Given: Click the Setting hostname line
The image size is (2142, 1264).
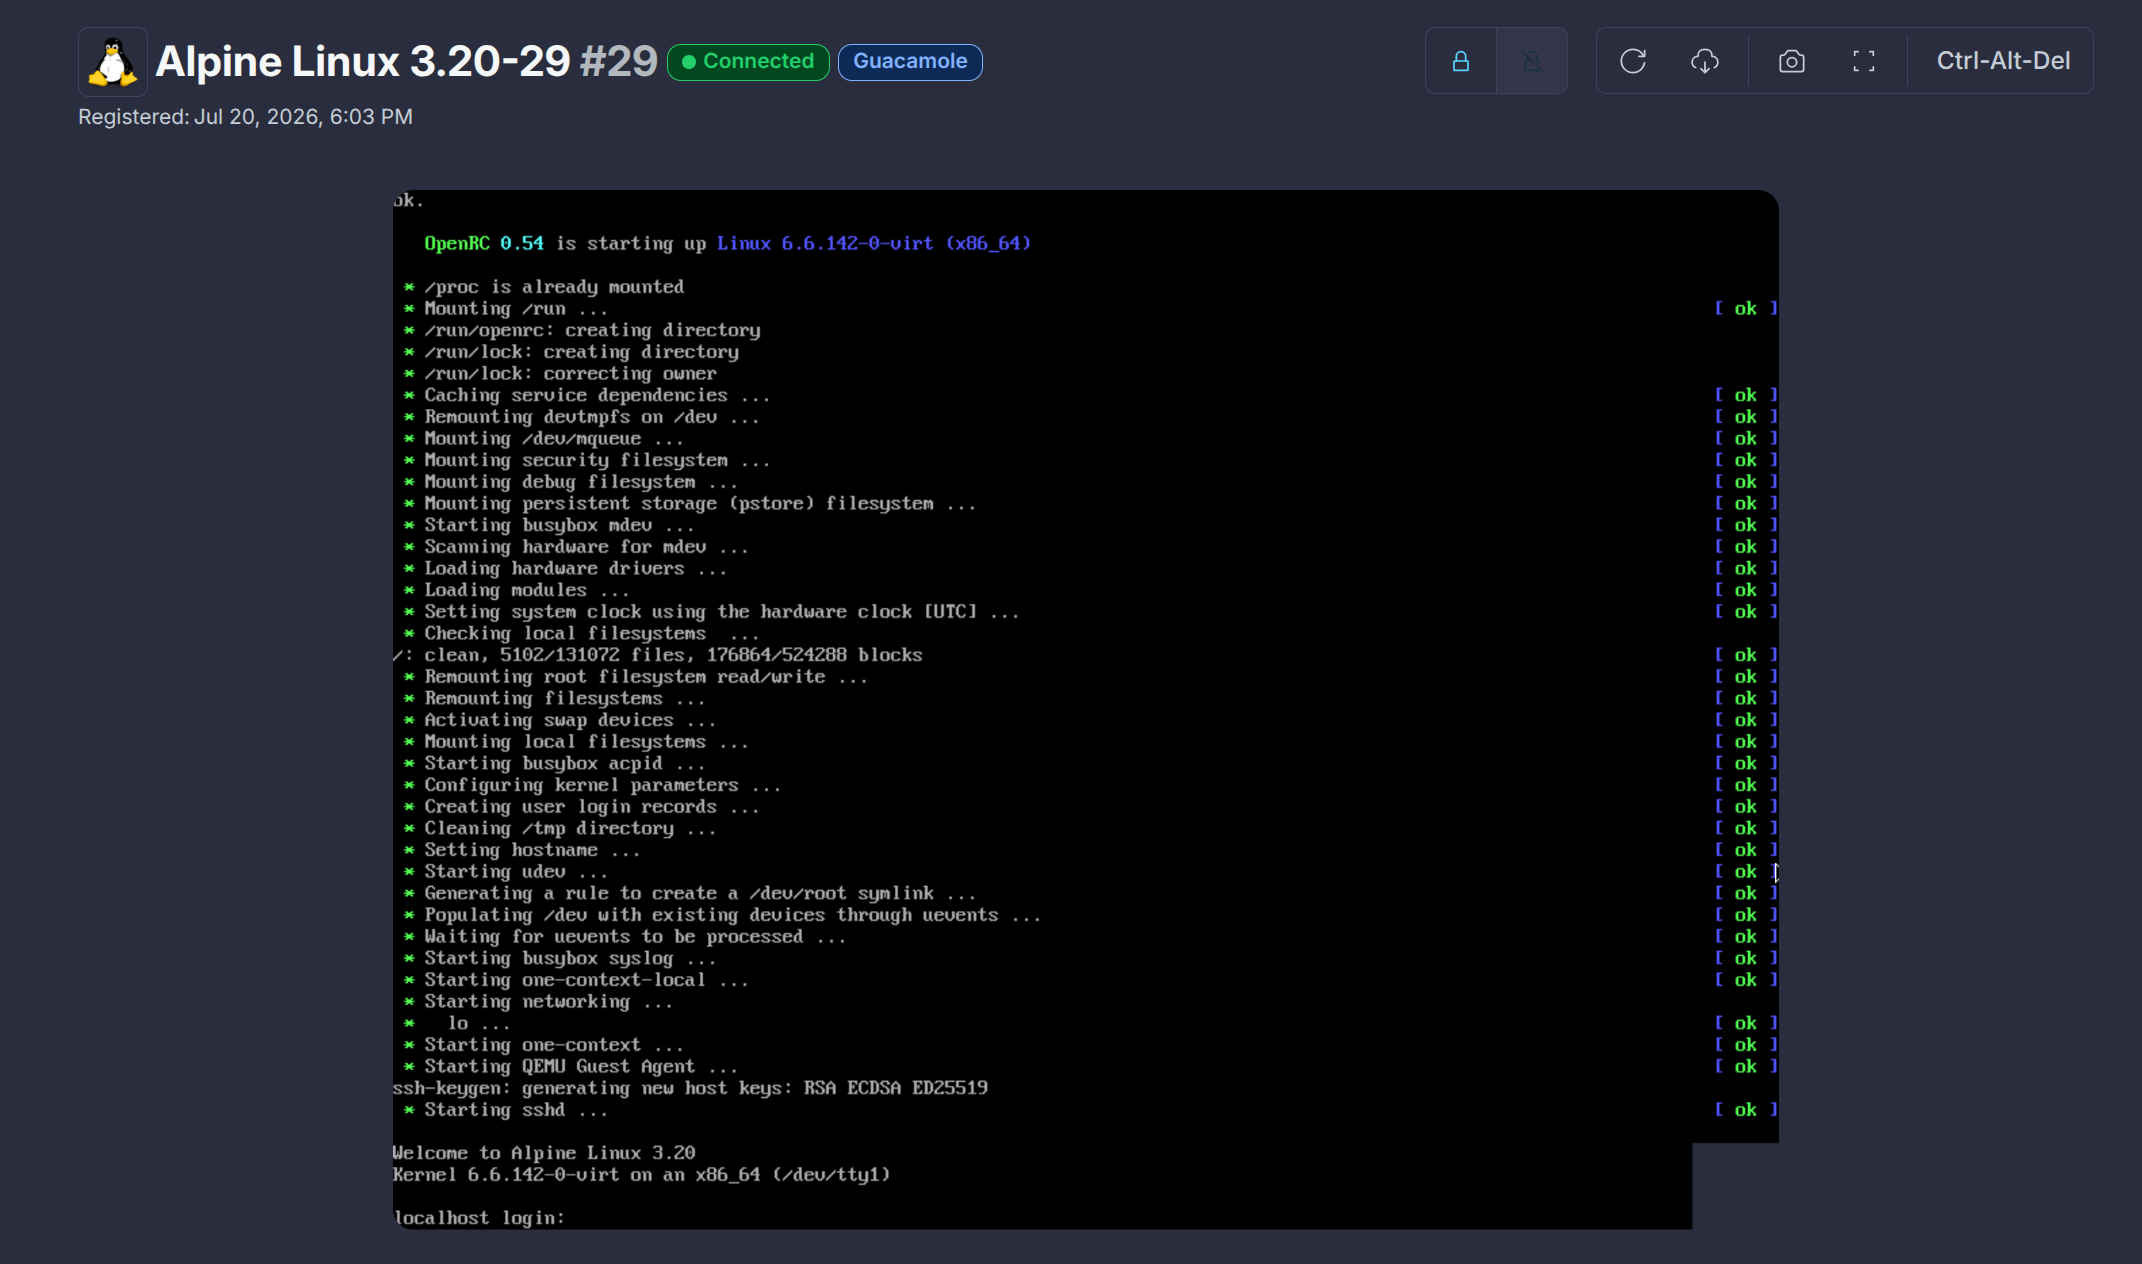Looking at the screenshot, I should [522, 850].
